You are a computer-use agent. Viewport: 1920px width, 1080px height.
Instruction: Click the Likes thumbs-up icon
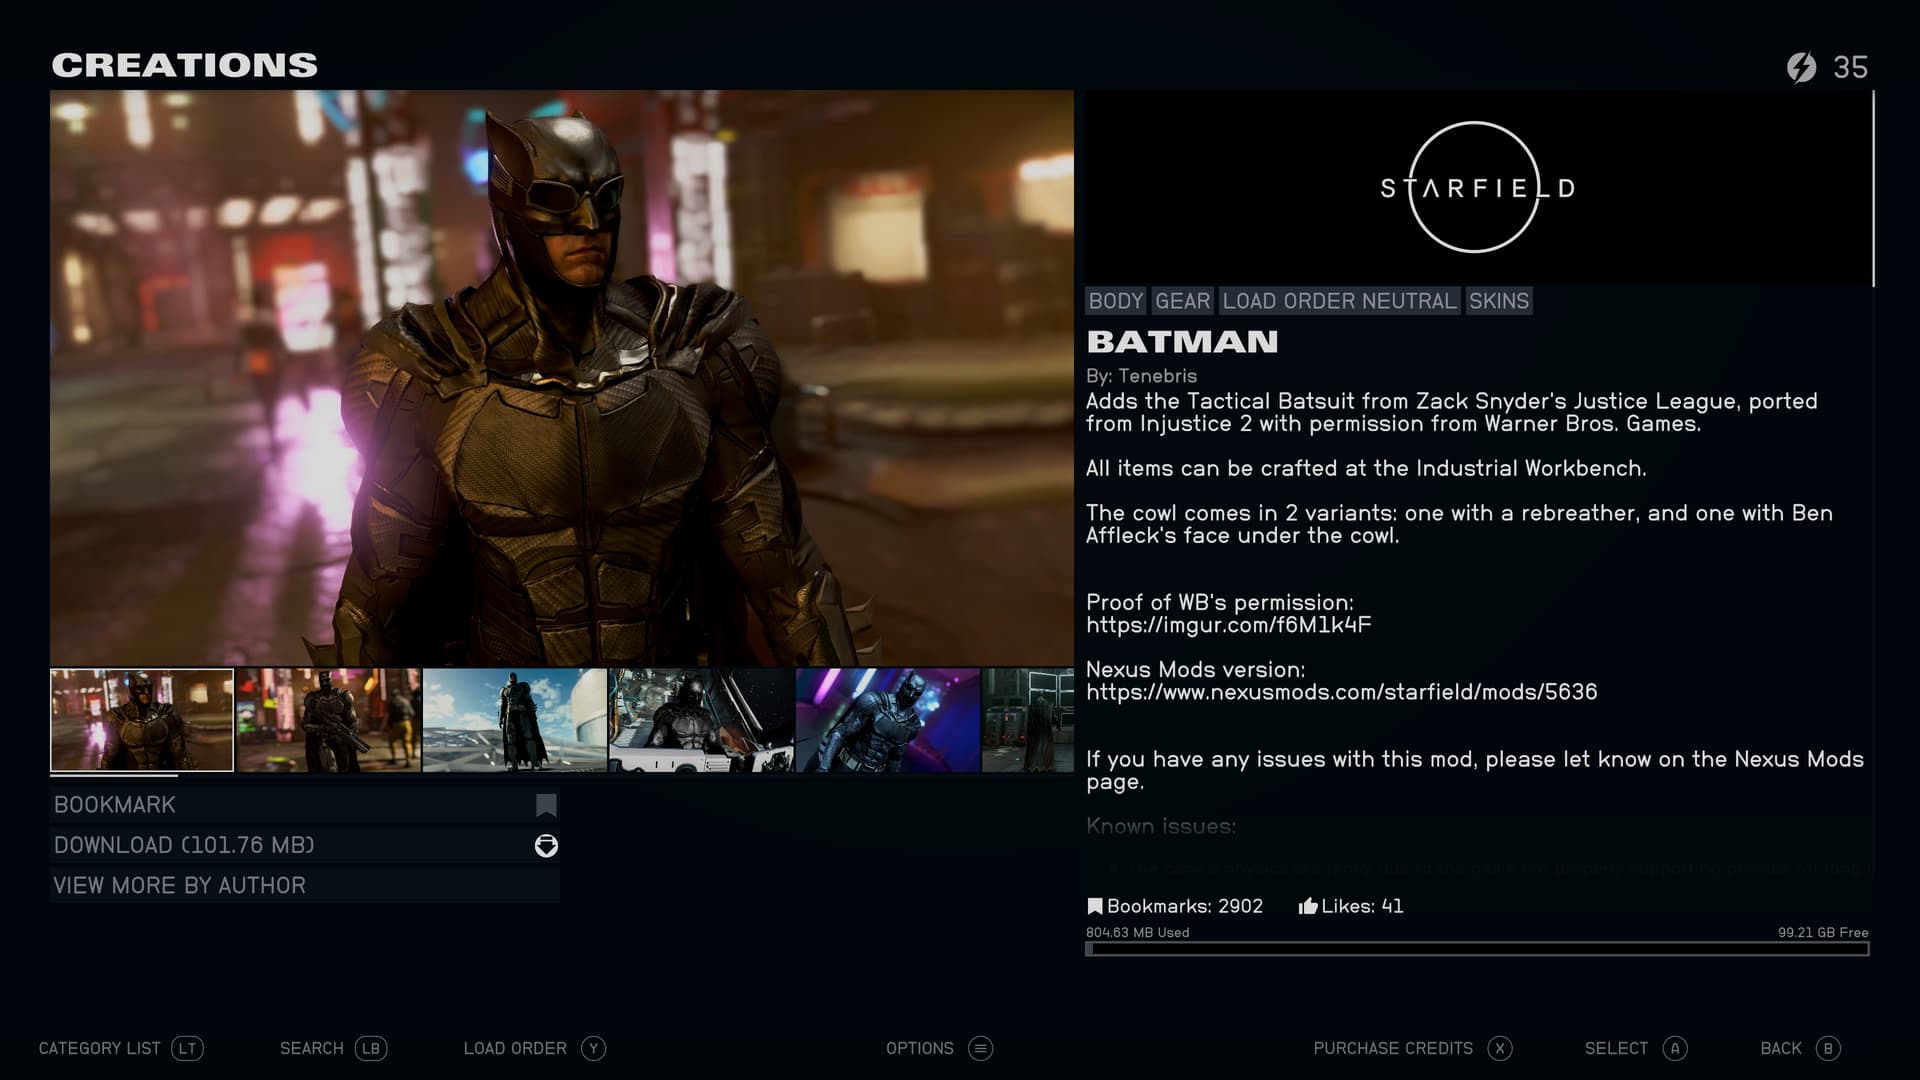click(1307, 906)
